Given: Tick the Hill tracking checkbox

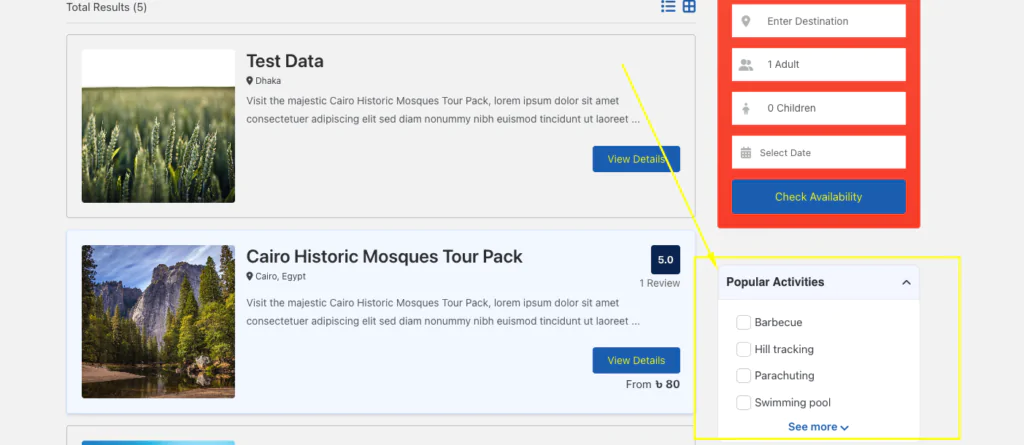Looking at the screenshot, I should tap(743, 349).
